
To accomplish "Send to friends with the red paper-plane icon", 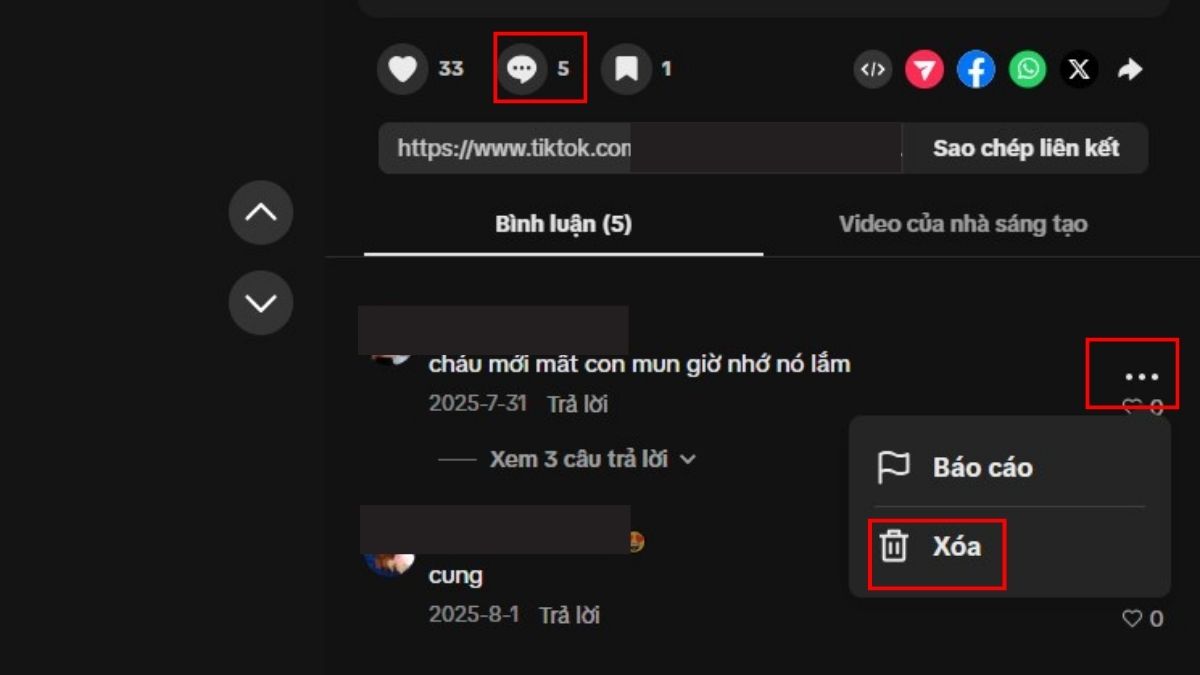I will [925, 70].
